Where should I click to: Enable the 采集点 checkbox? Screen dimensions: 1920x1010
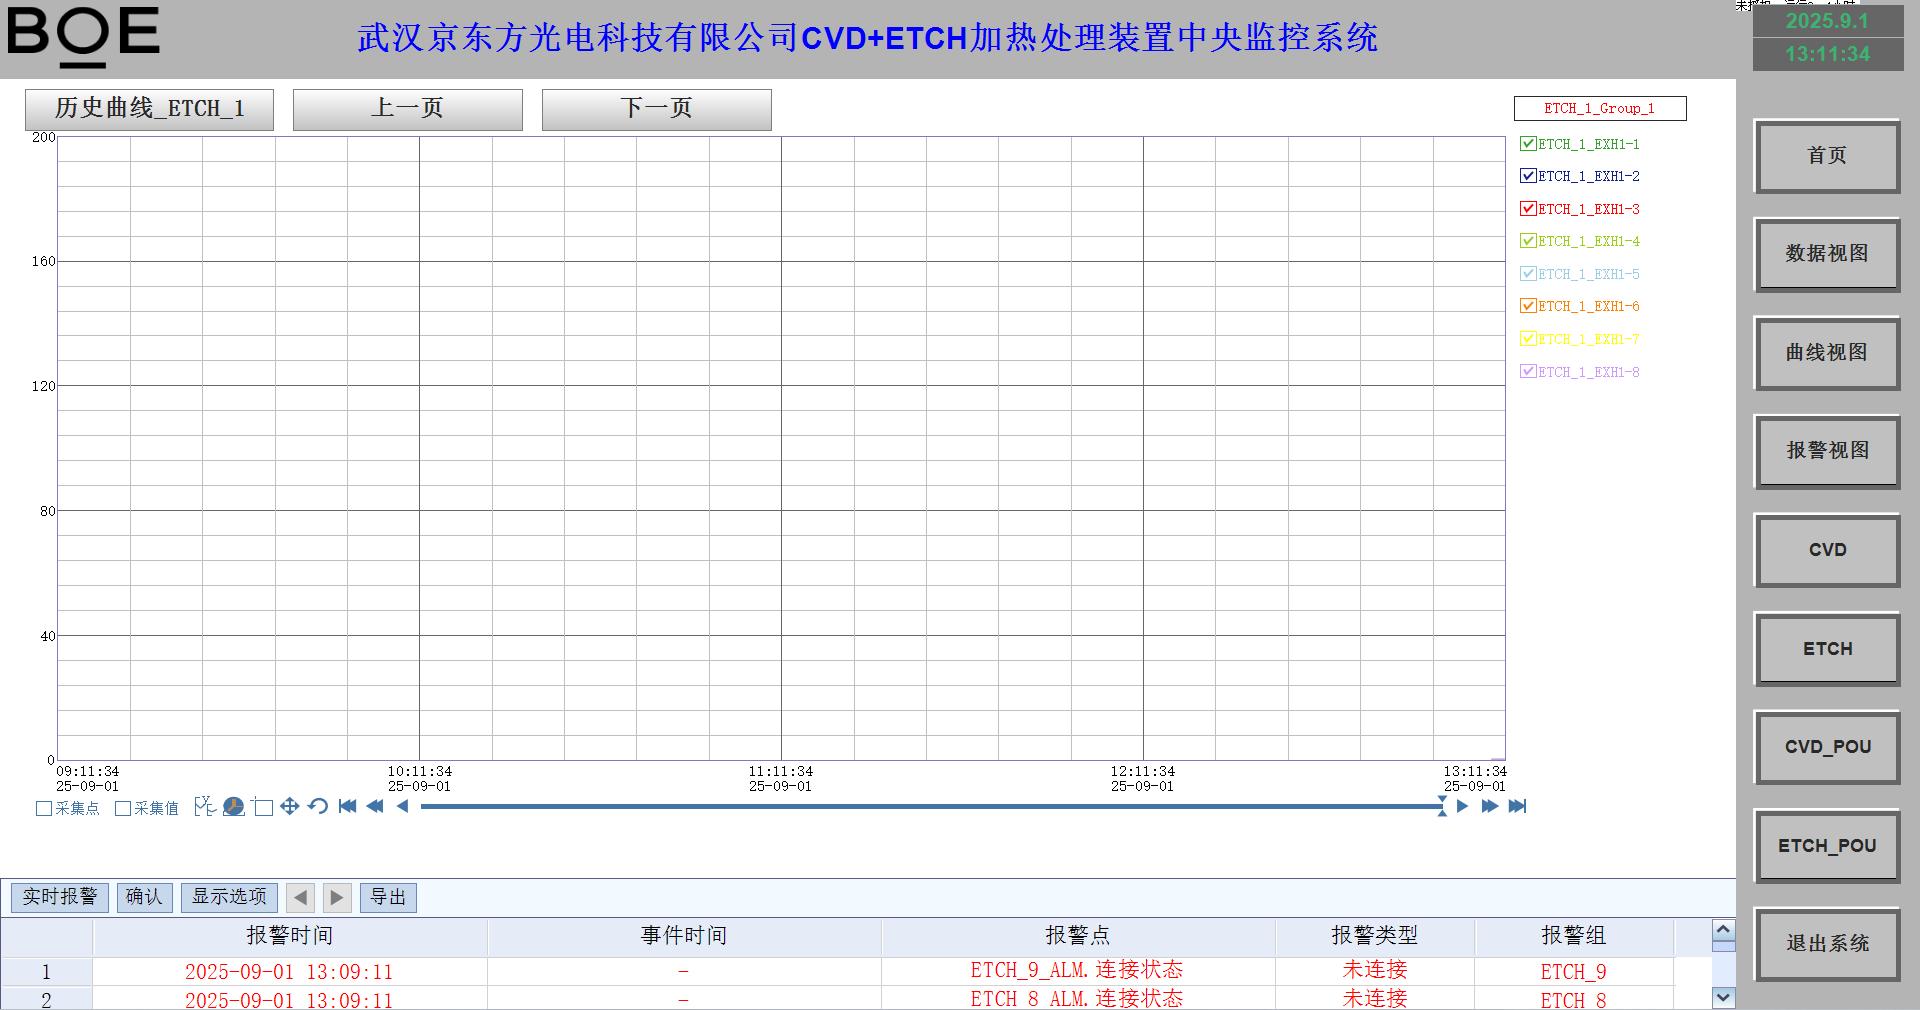pyautogui.click(x=44, y=809)
